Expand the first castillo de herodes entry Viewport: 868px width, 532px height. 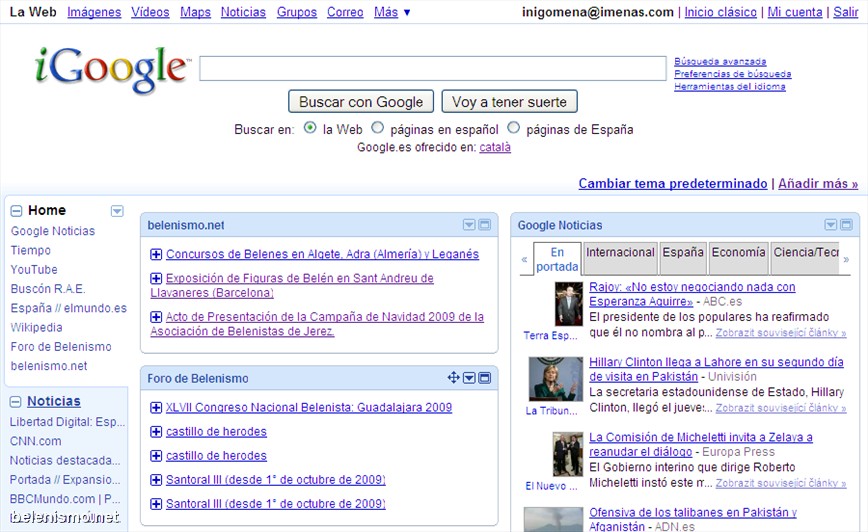pos(156,432)
